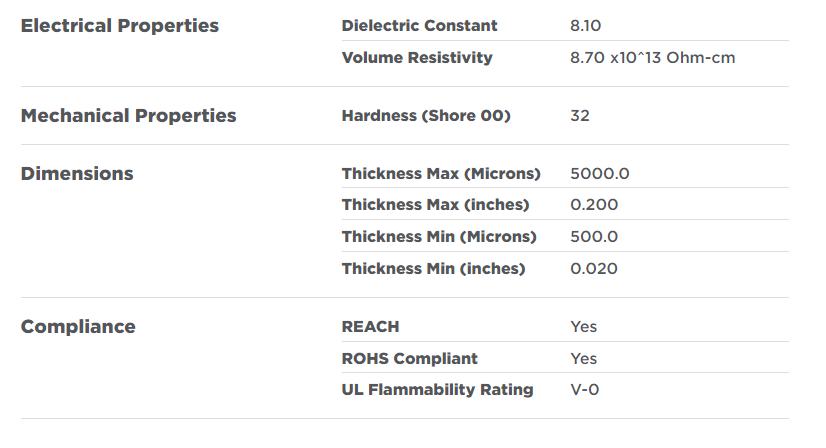Select the V-0 flammability rating value
Viewport: 826px width, 448px height.
pos(585,390)
